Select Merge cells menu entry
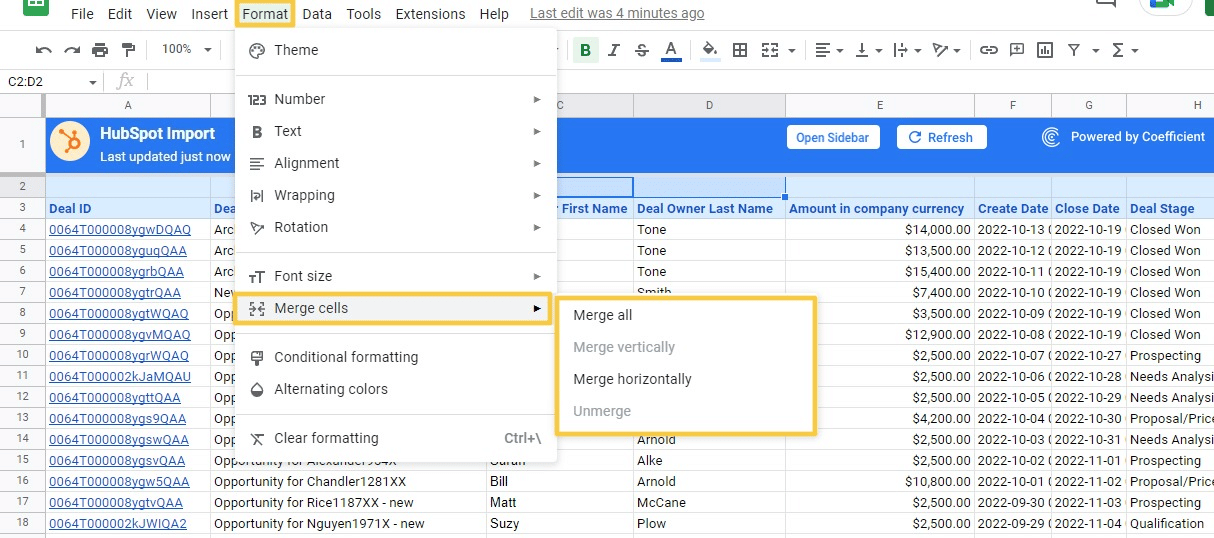 point(395,308)
